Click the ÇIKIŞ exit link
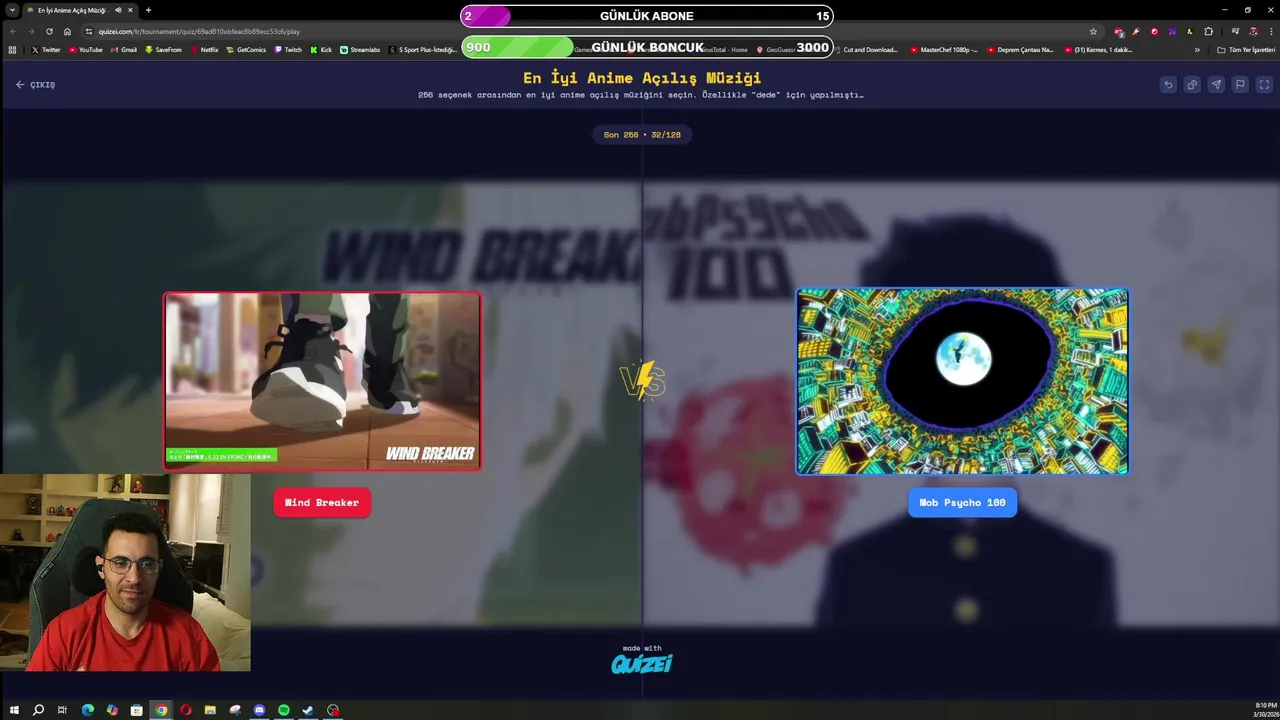The width and height of the screenshot is (1280, 720). coord(36,85)
